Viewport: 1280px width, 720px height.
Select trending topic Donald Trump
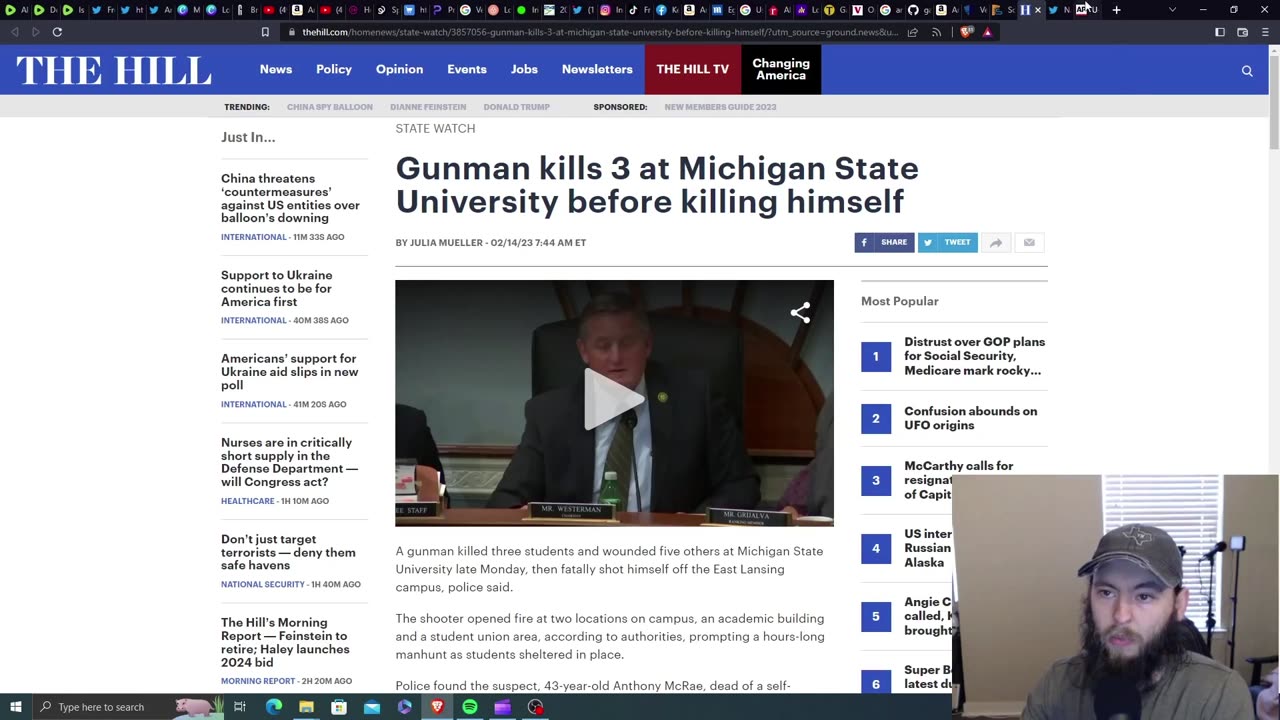(x=517, y=107)
